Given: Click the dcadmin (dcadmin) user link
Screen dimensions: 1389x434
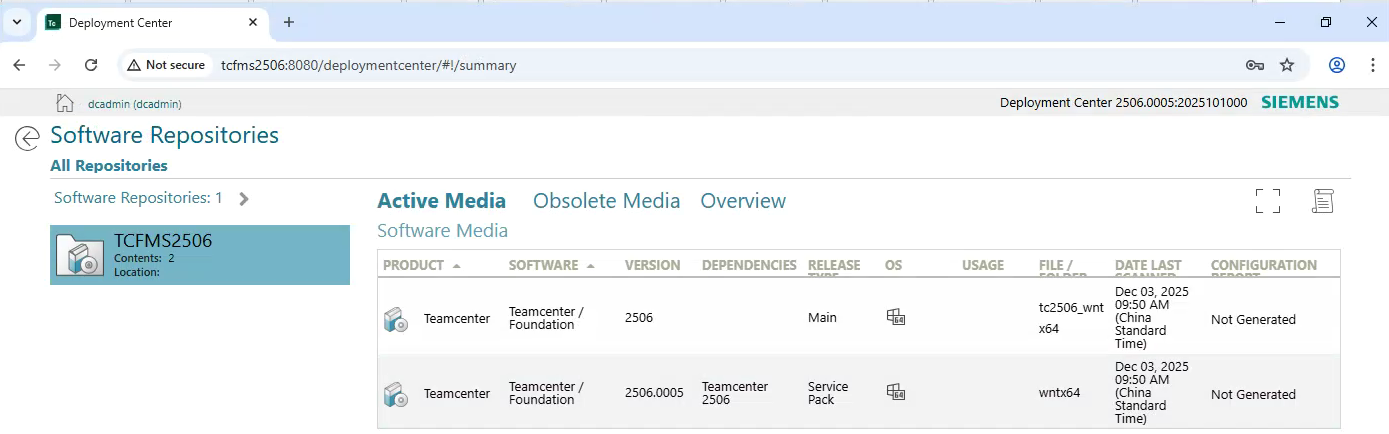Looking at the screenshot, I should point(135,103).
